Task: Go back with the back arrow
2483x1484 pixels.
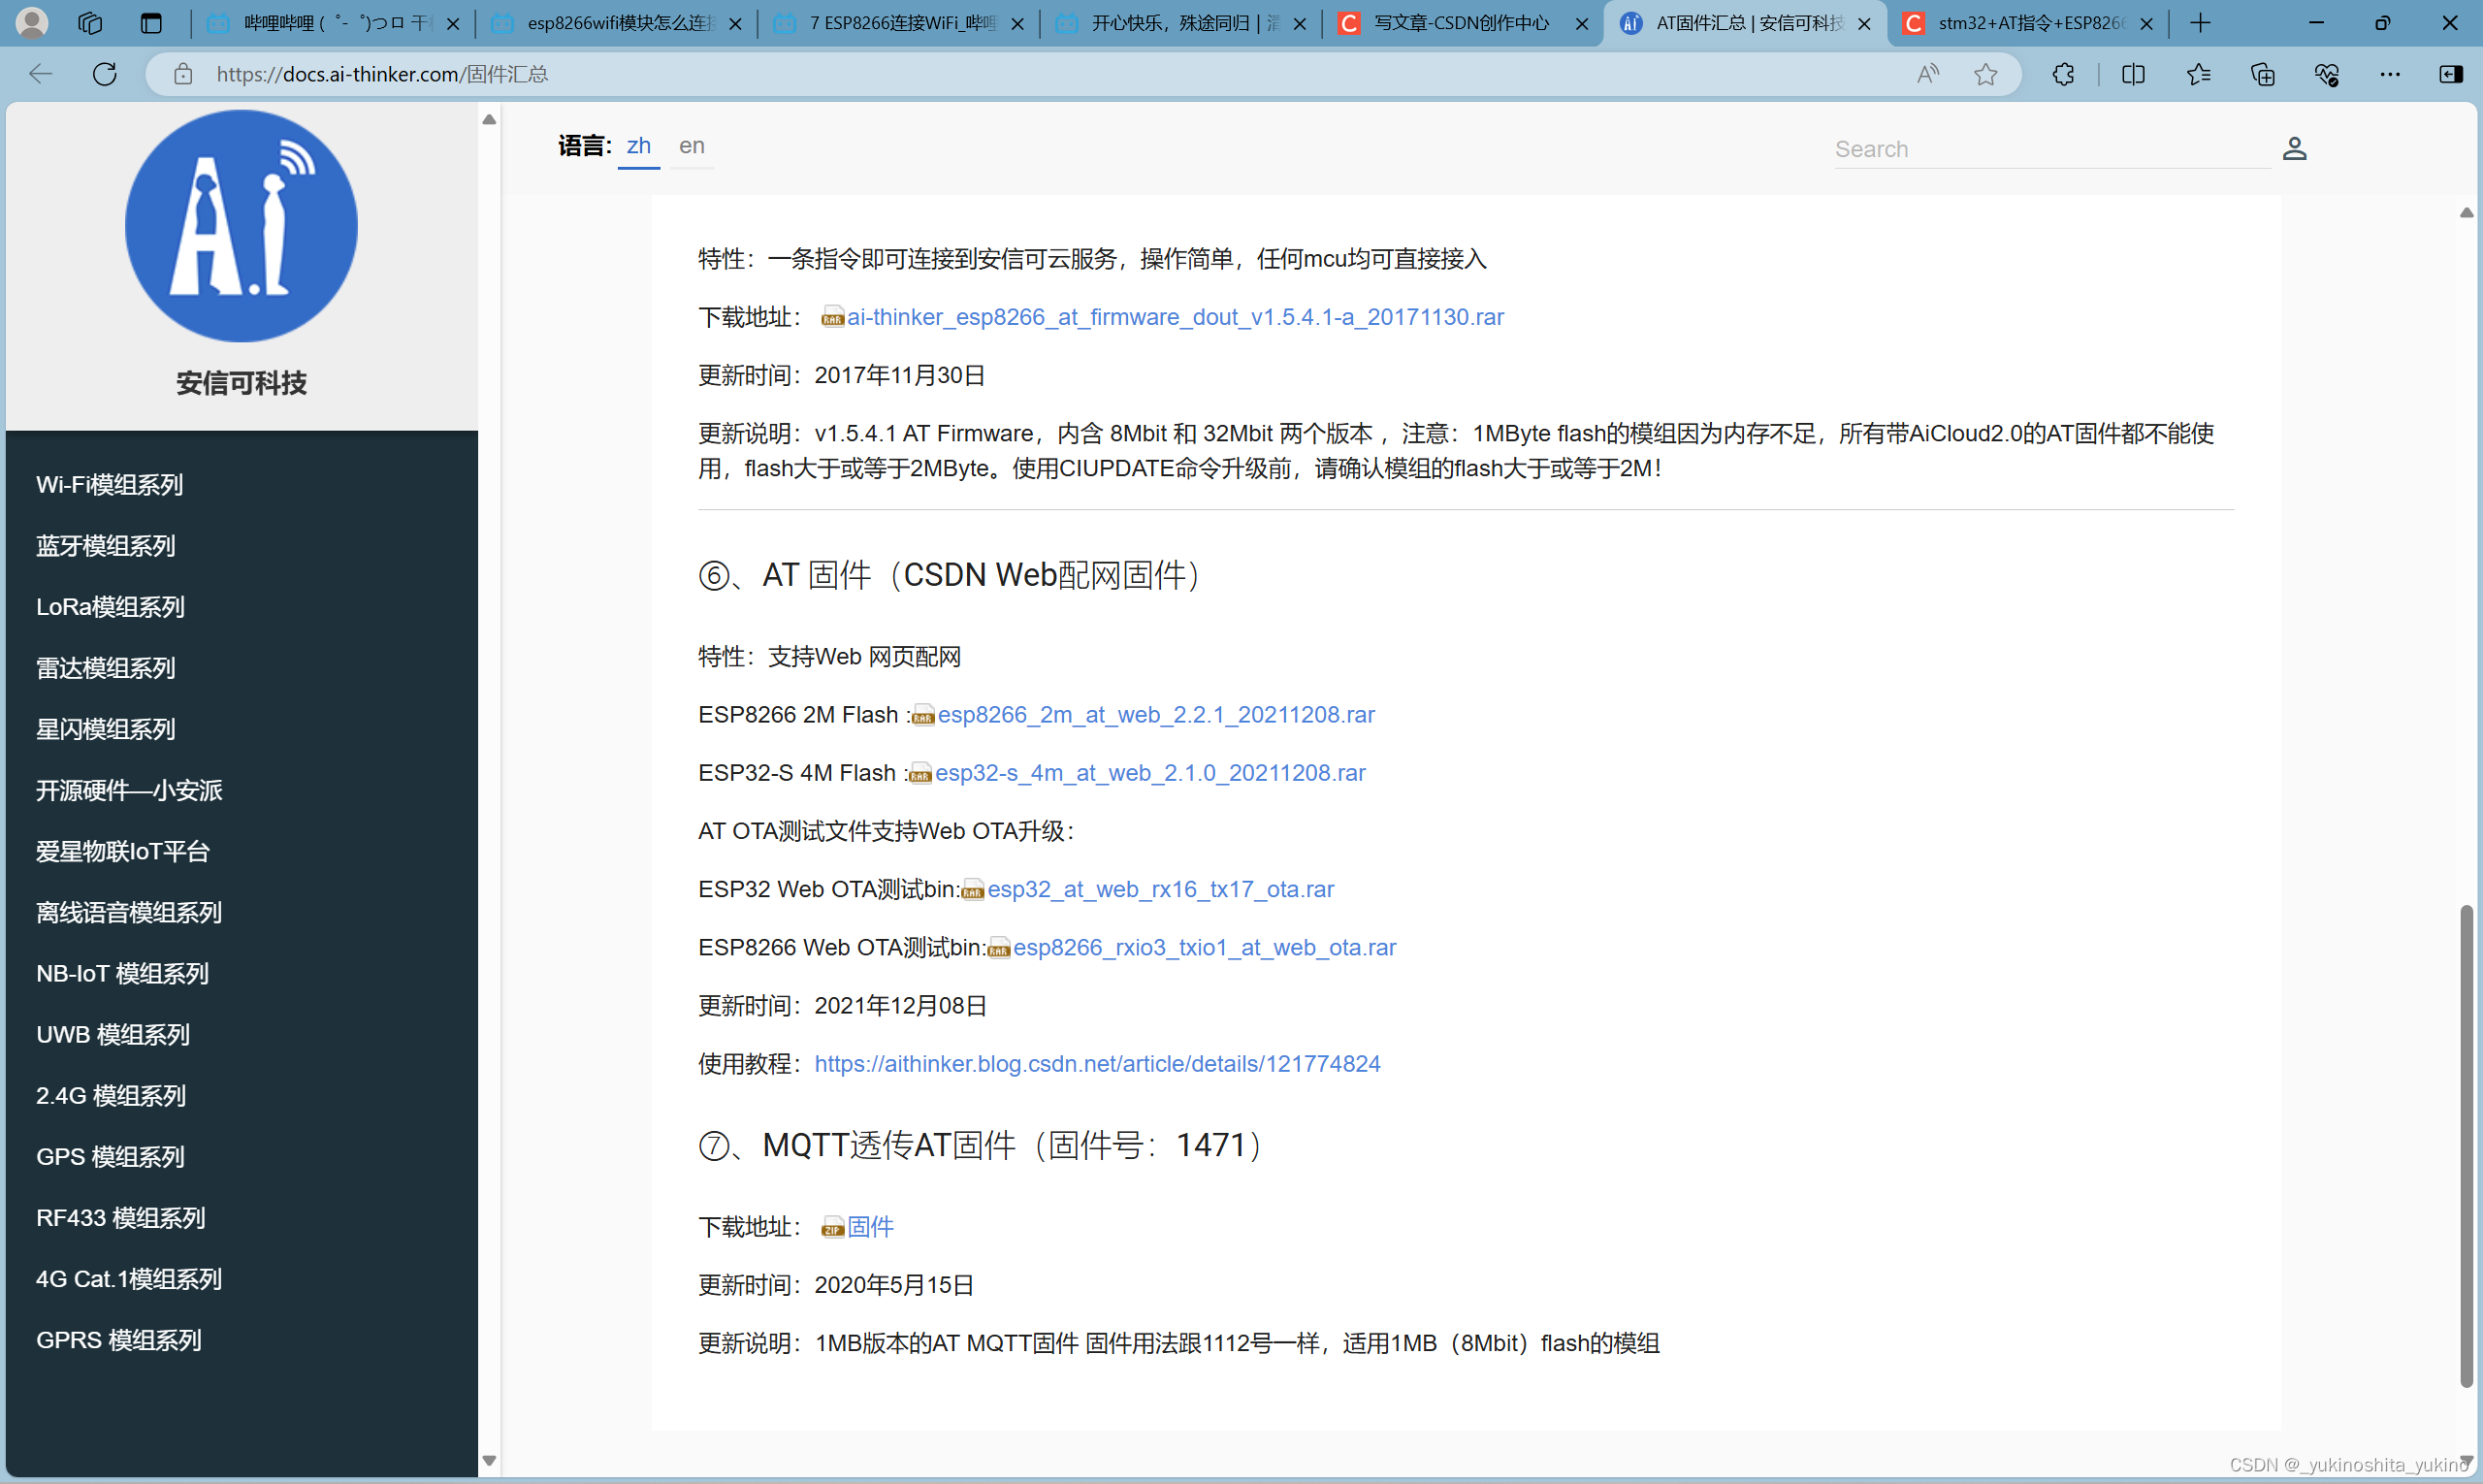Action: pos(40,73)
